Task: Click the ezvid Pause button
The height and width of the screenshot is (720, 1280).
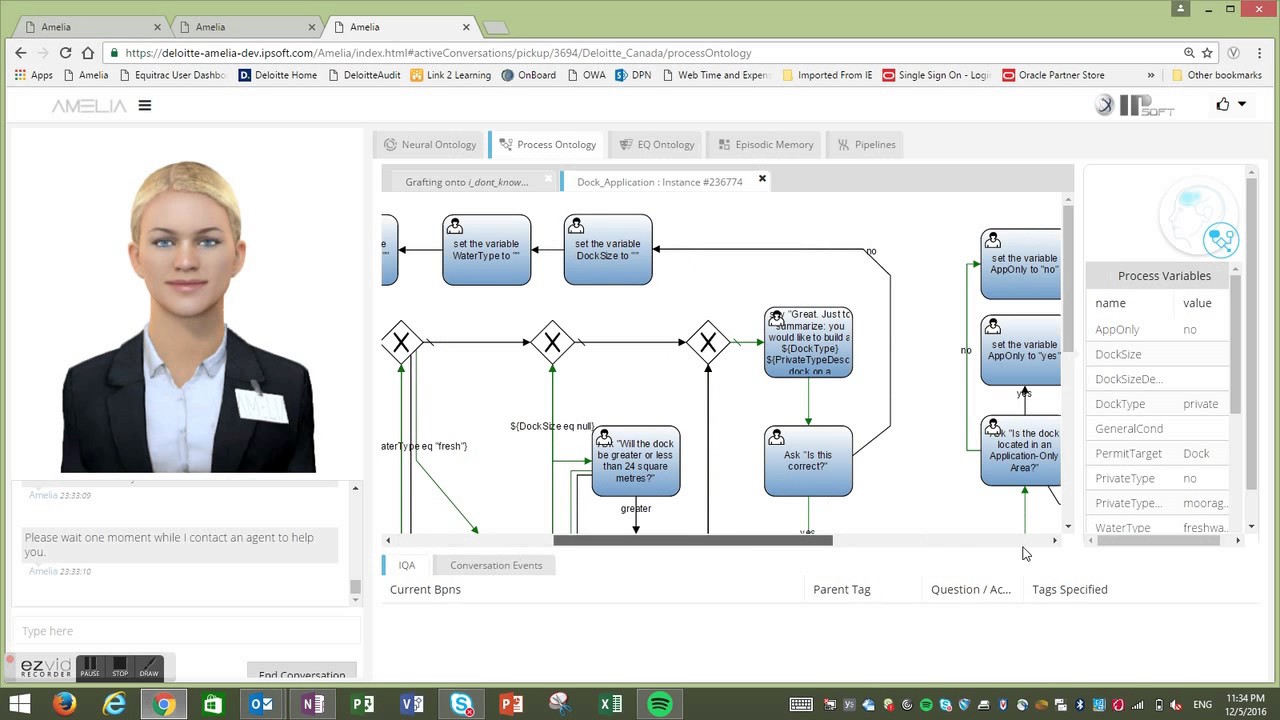Action: point(90,667)
